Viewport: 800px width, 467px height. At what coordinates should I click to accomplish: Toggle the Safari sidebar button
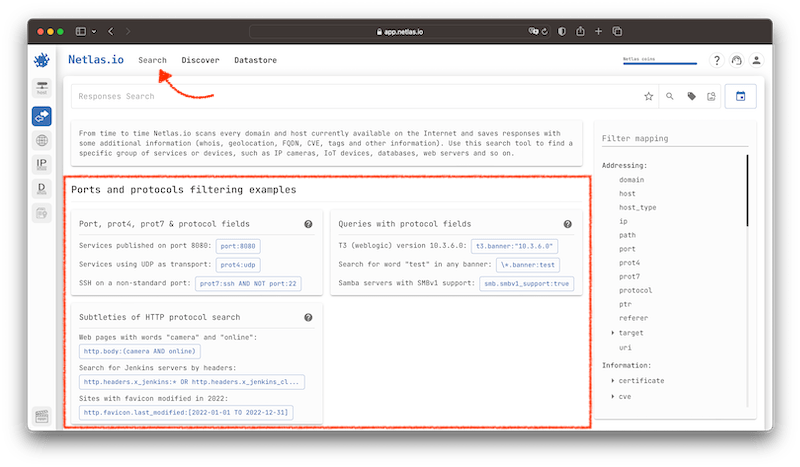pos(81,32)
